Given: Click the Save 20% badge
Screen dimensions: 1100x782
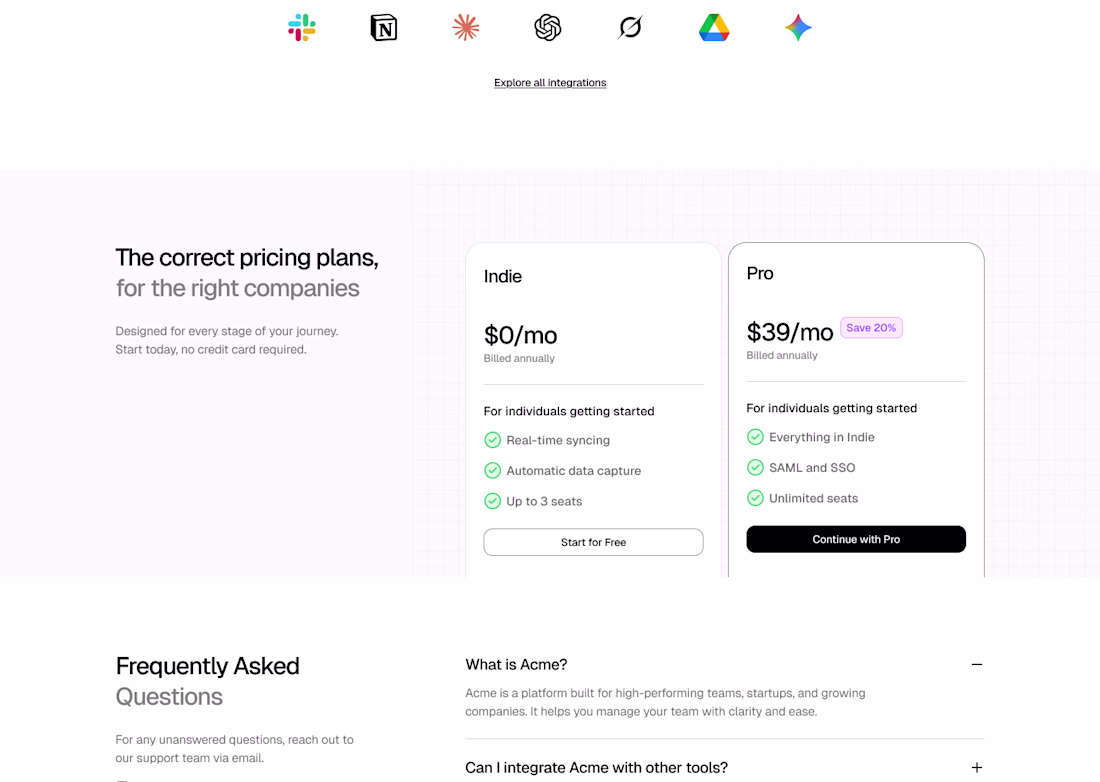Looking at the screenshot, I should pyautogui.click(x=871, y=328).
